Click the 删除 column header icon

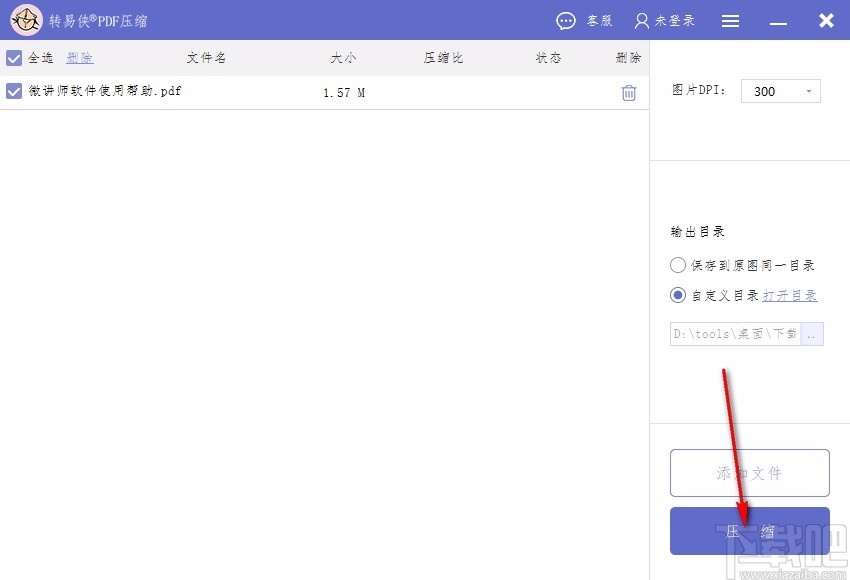(628, 57)
